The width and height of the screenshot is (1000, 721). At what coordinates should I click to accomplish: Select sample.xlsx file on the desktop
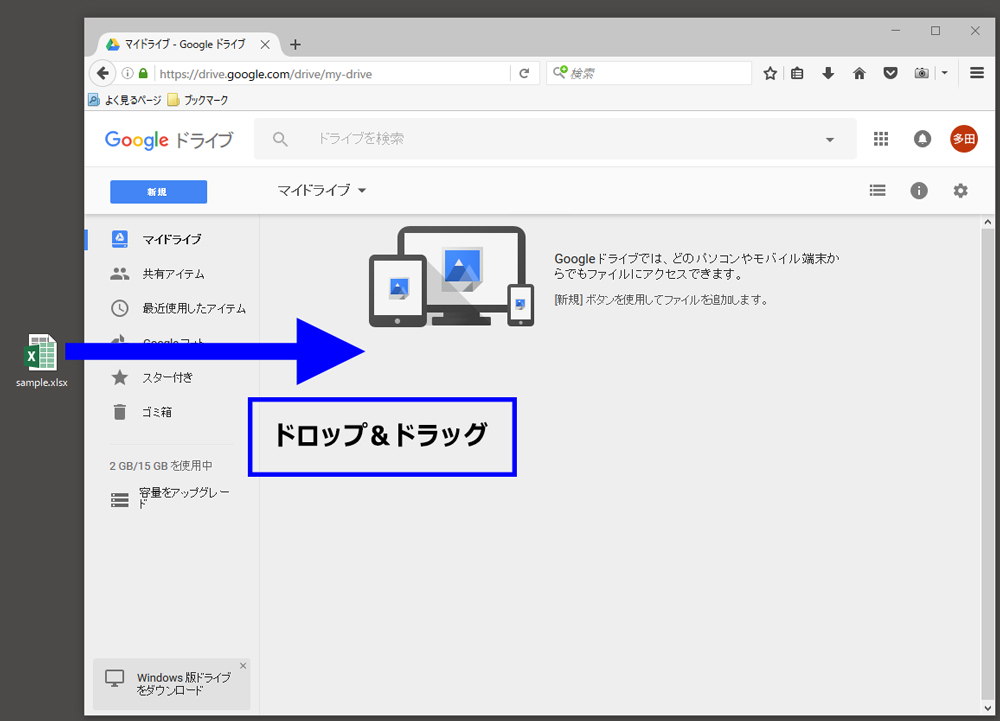click(41, 361)
